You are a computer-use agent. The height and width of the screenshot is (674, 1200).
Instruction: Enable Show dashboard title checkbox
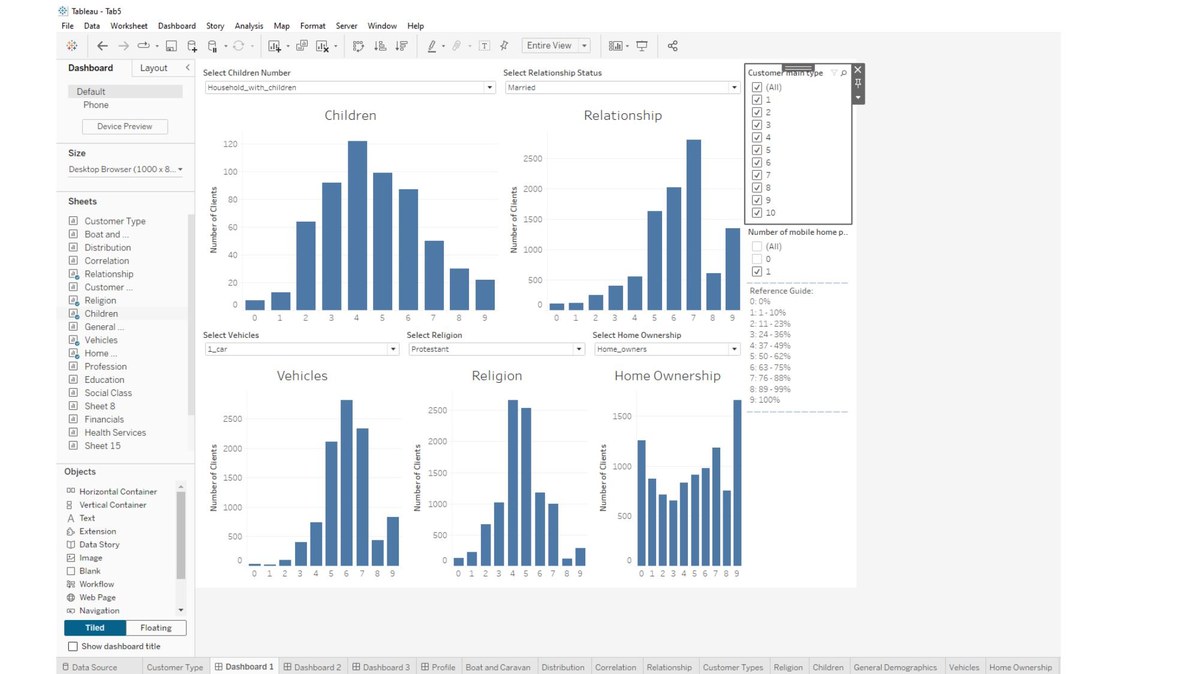click(73, 646)
